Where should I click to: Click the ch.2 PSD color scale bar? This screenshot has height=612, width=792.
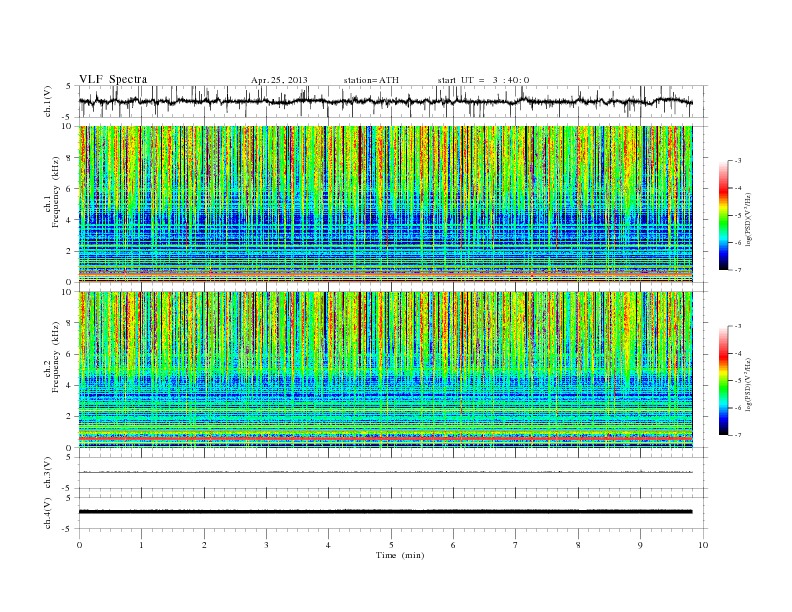(x=723, y=381)
